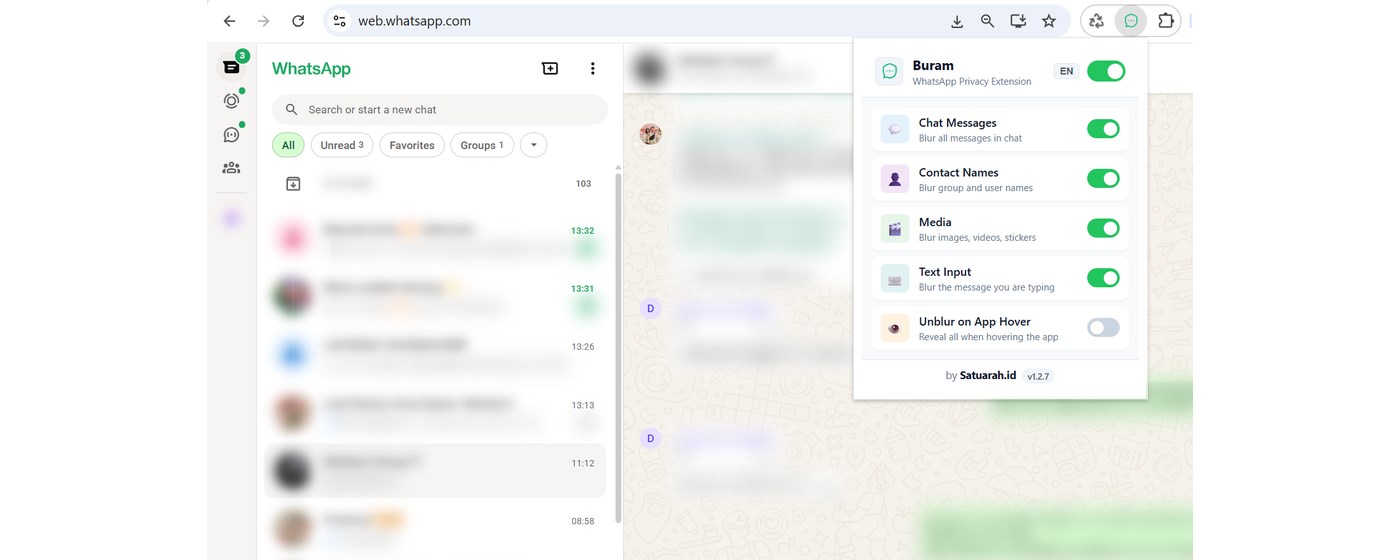1400x560 pixels.
Task: Click the Media clapperboard icon
Action: (x=895, y=228)
